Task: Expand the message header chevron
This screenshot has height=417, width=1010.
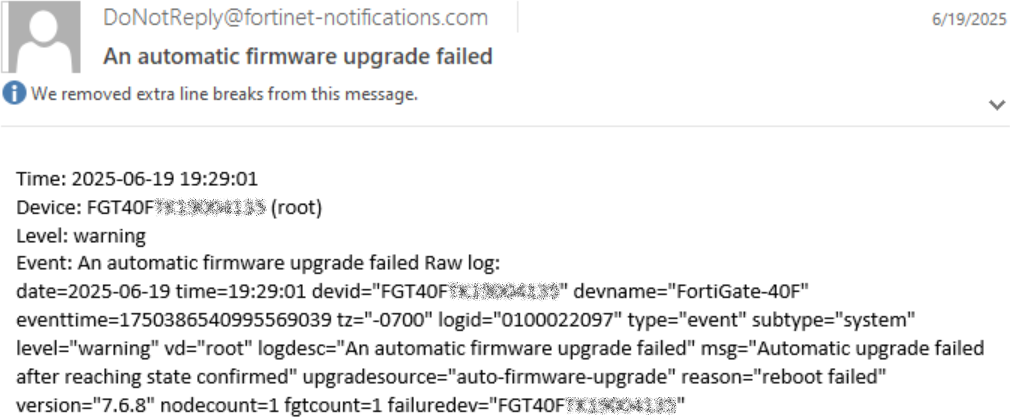Action: click(x=996, y=104)
